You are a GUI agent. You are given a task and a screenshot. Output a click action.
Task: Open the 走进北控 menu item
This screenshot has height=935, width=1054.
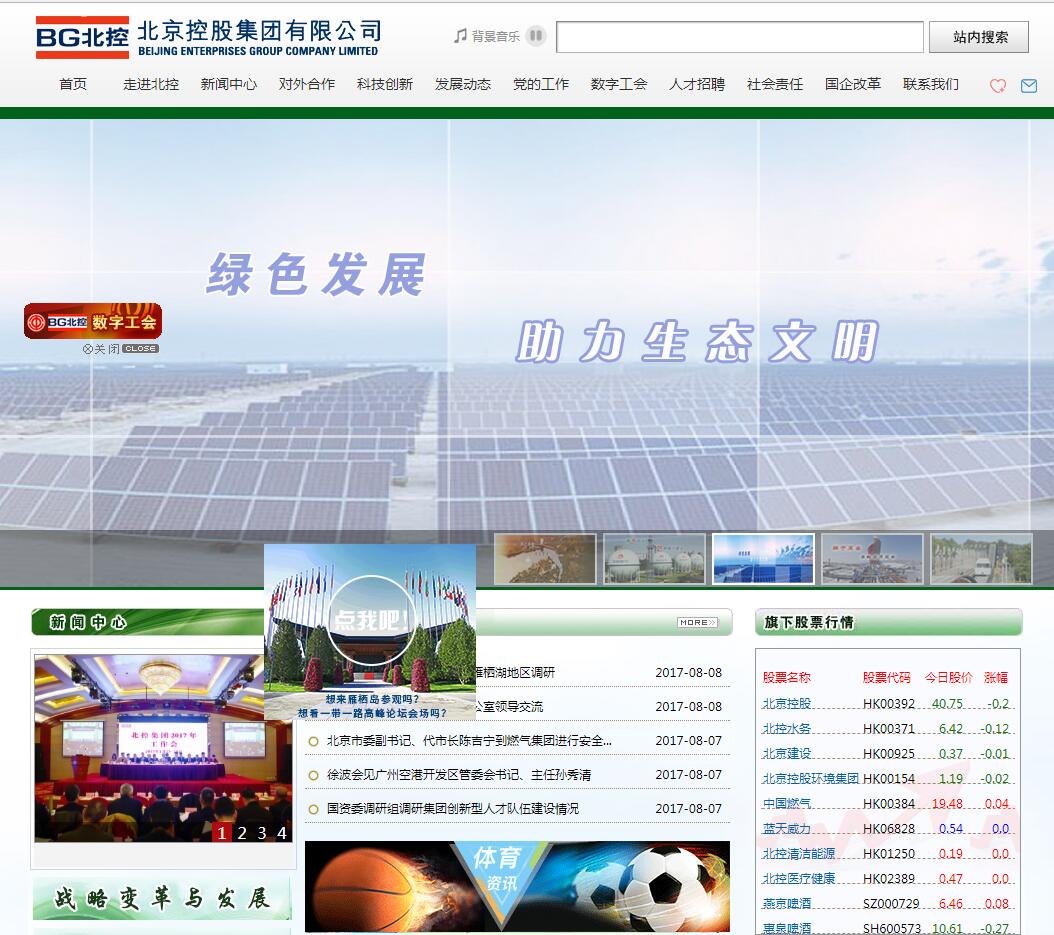pos(151,84)
